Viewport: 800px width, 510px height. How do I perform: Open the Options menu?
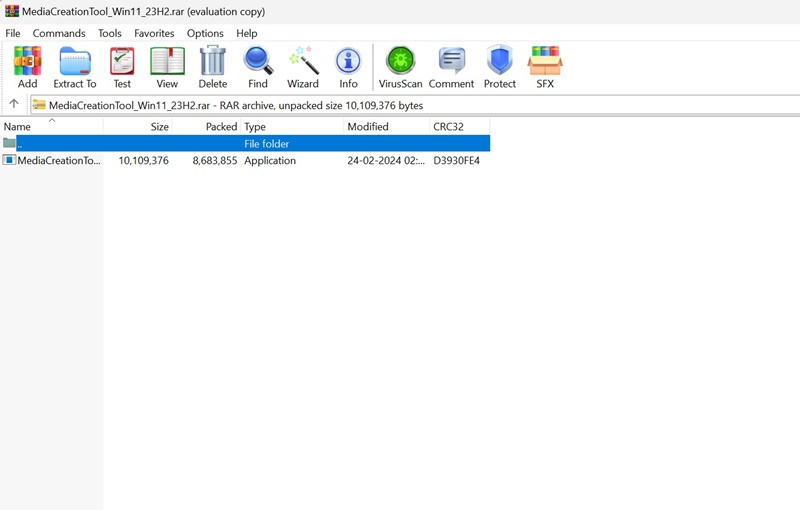[205, 33]
